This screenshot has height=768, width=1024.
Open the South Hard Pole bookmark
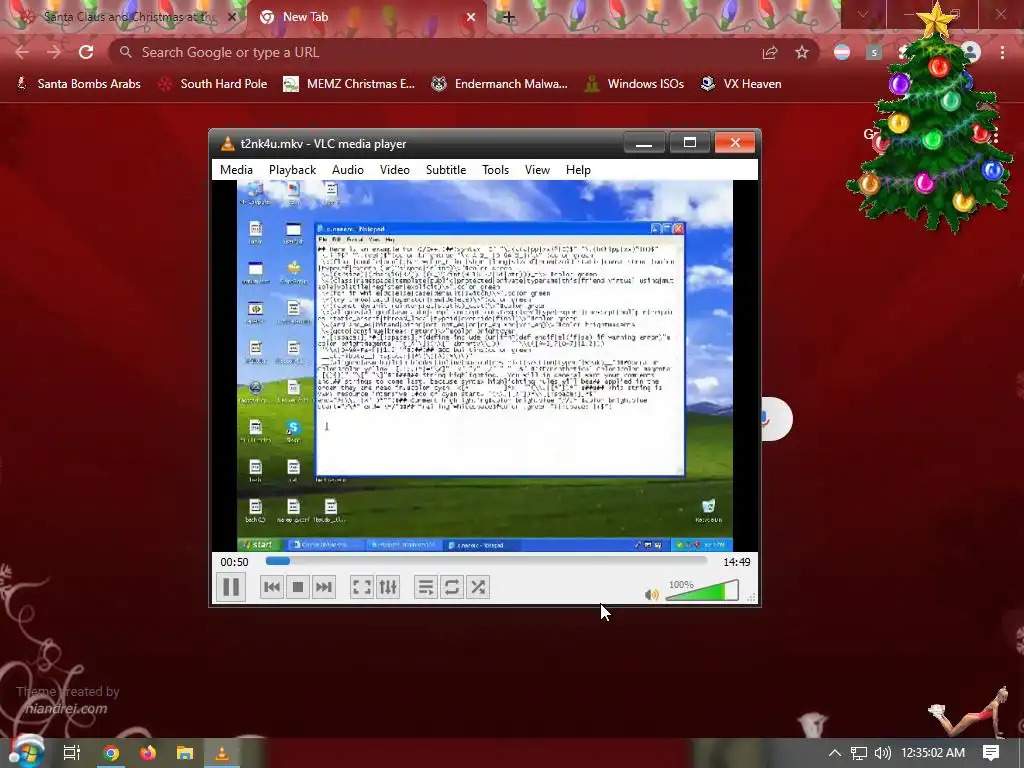[213, 84]
